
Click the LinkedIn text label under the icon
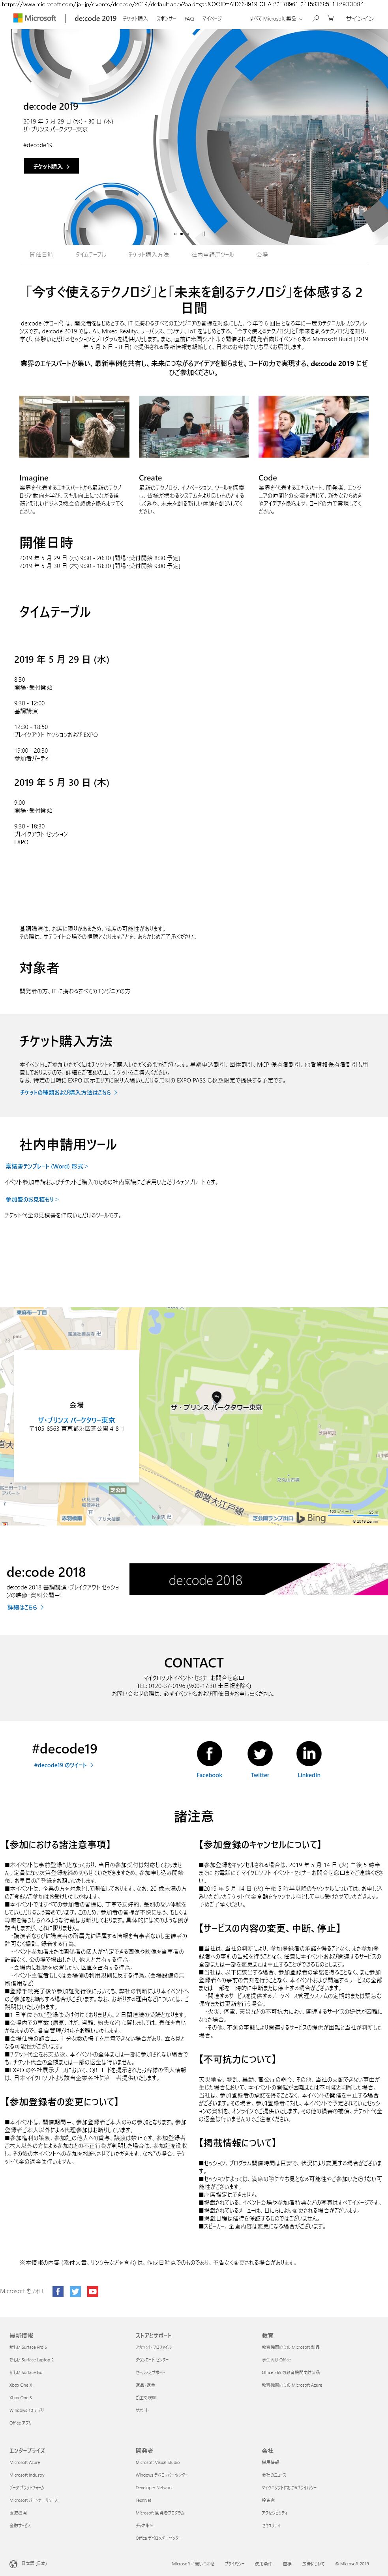[309, 1775]
